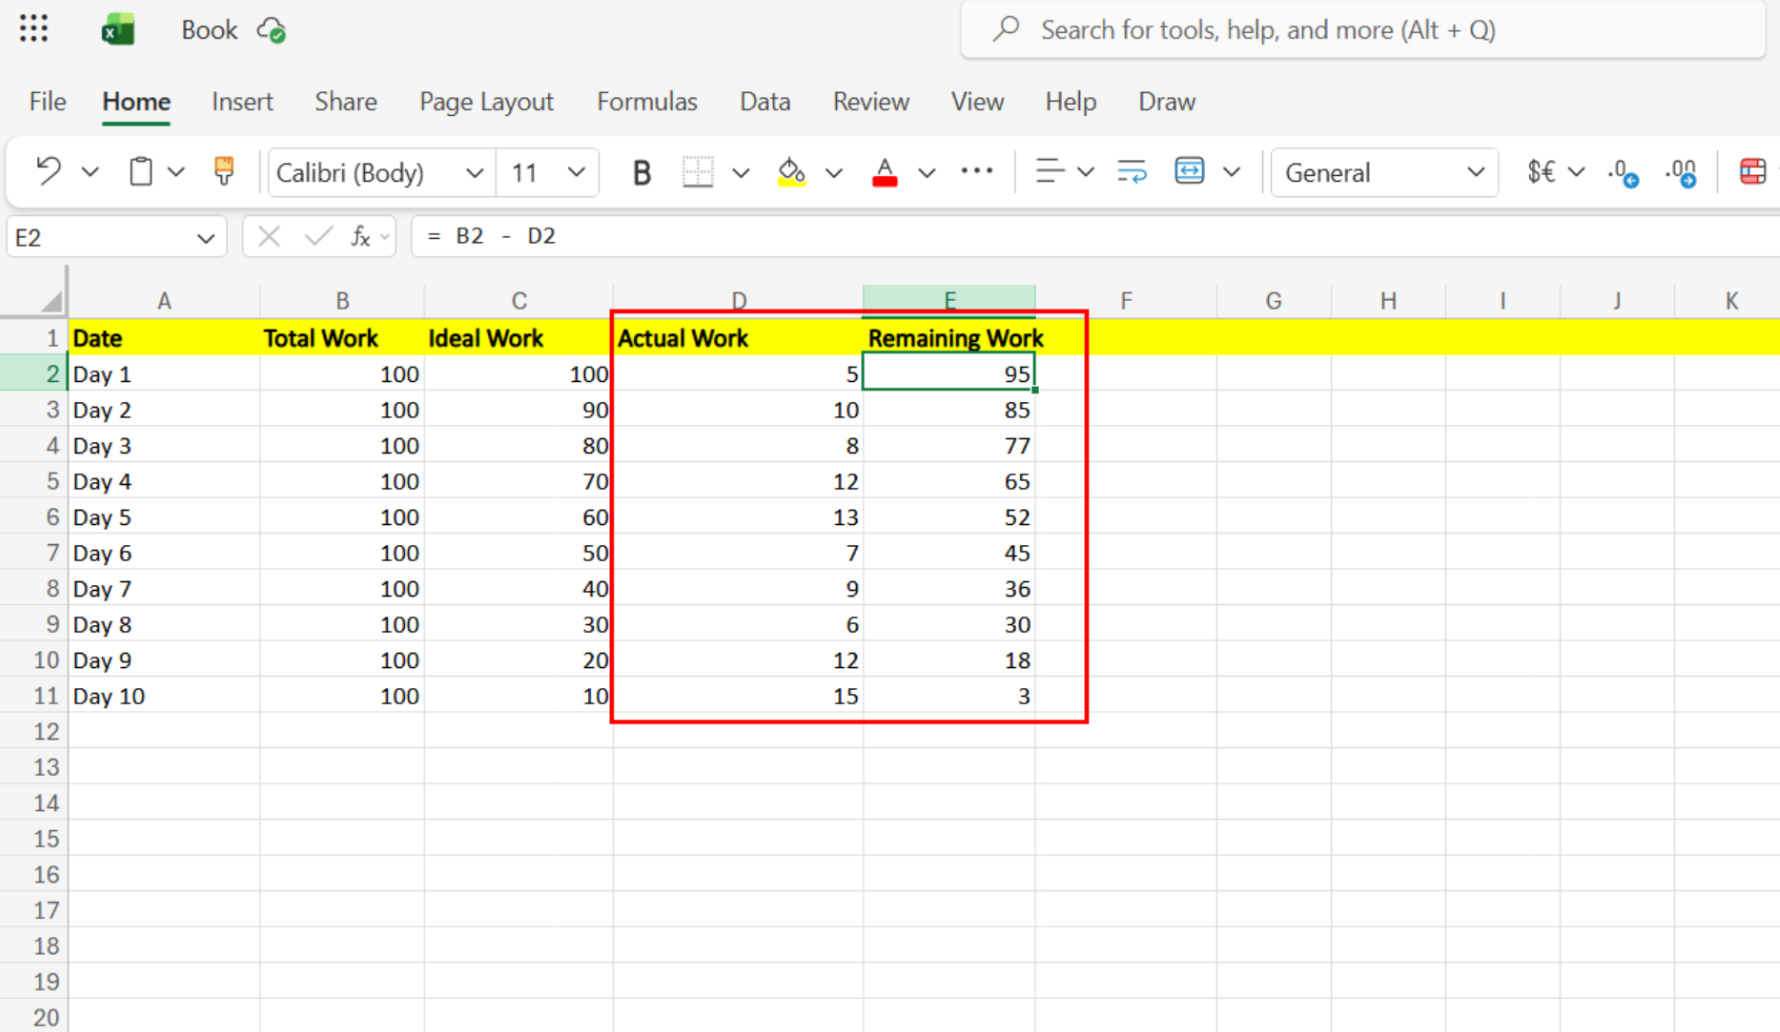Viewport: 1780px width, 1032px height.
Task: Click the cancel X formula icon
Action: (268, 236)
